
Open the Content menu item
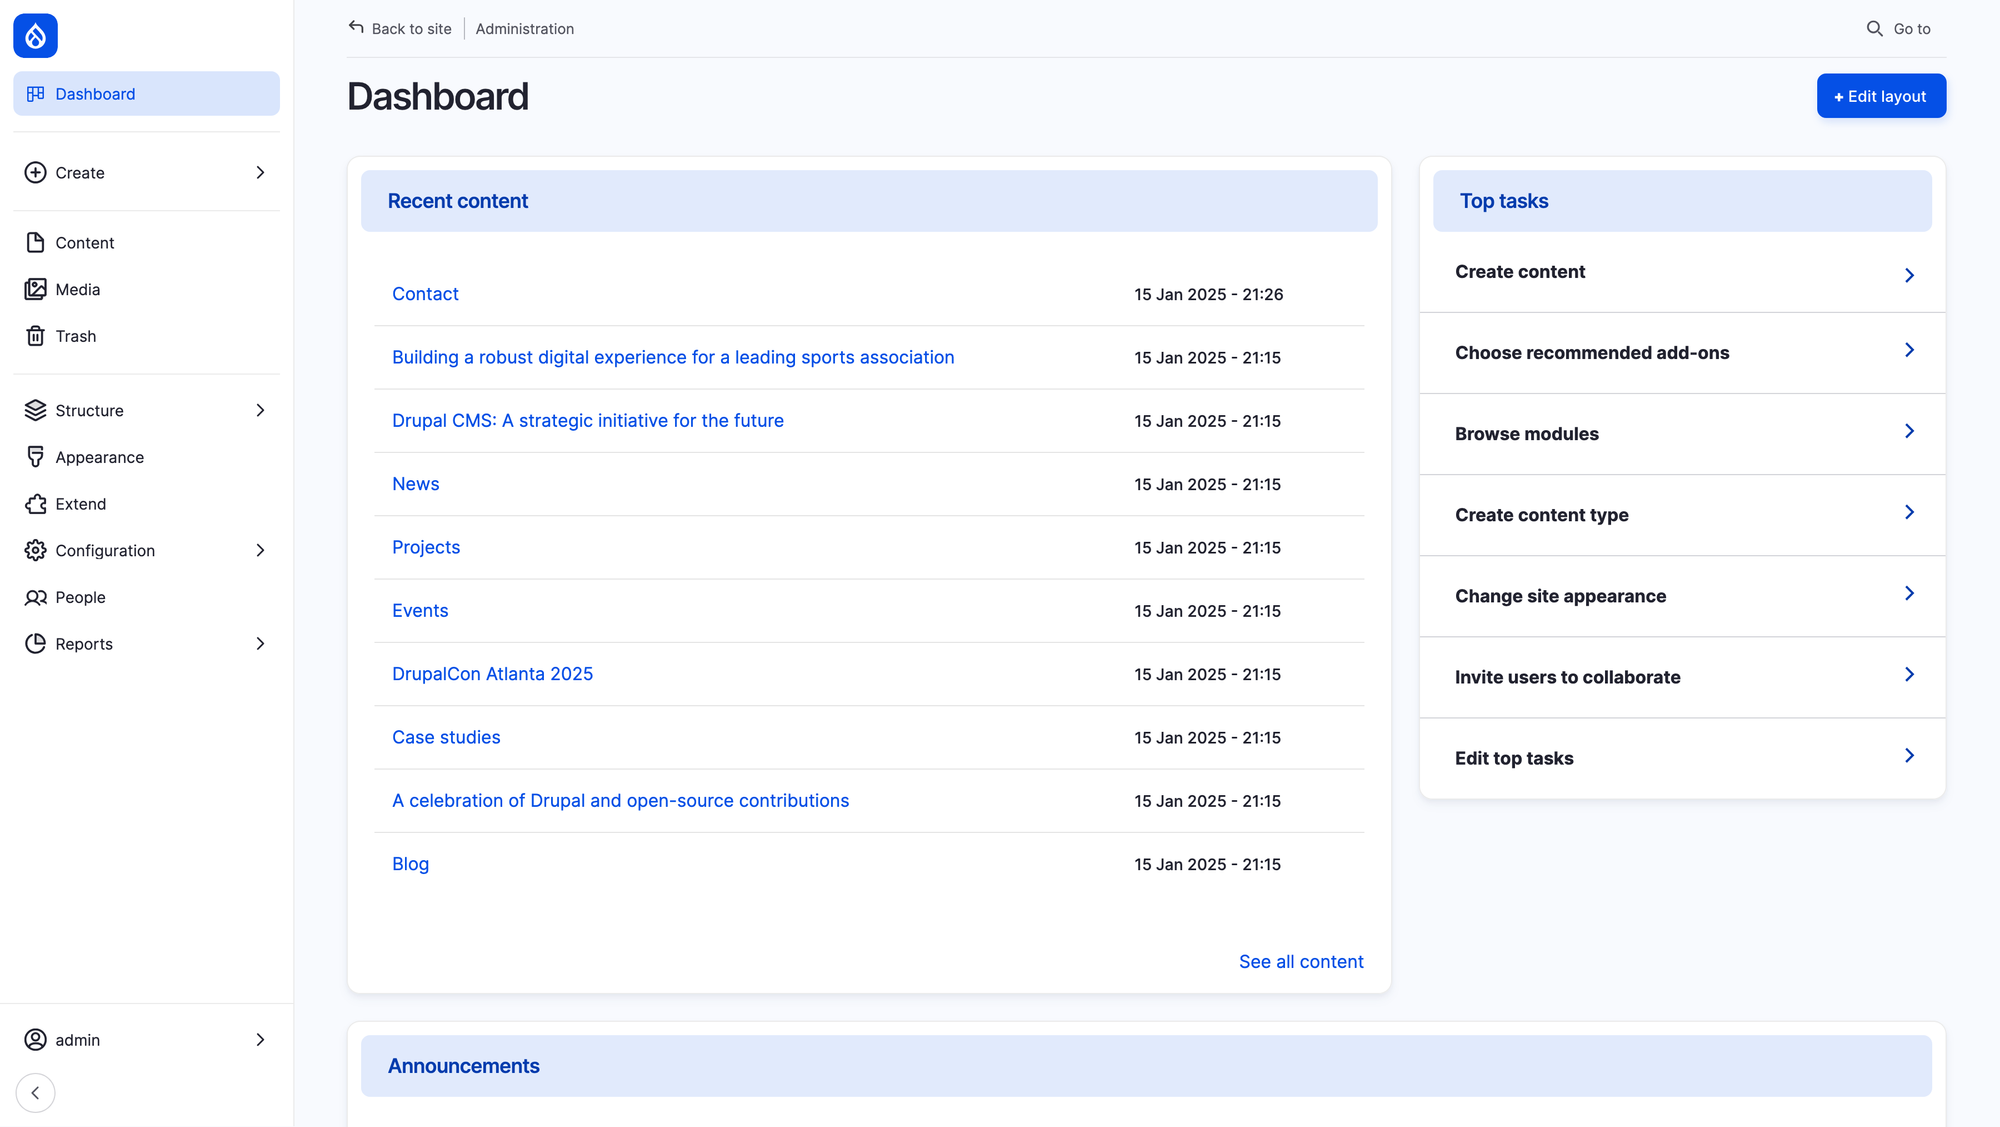(146, 243)
